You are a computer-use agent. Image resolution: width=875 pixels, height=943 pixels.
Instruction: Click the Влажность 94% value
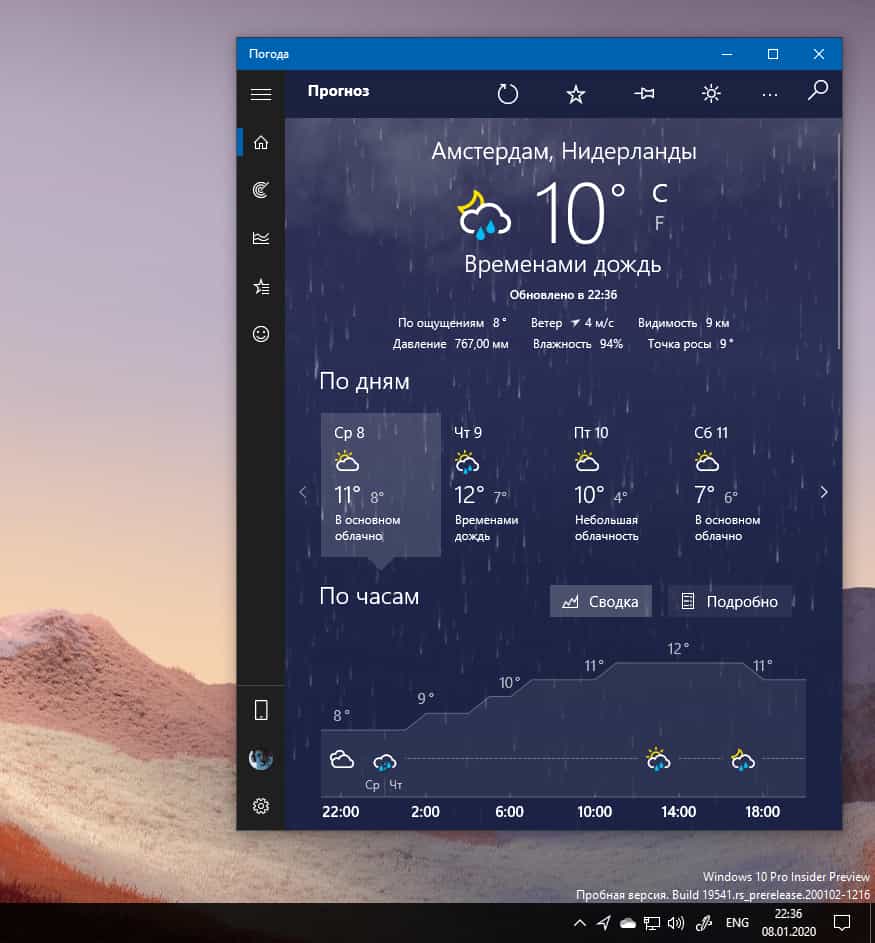coord(577,344)
